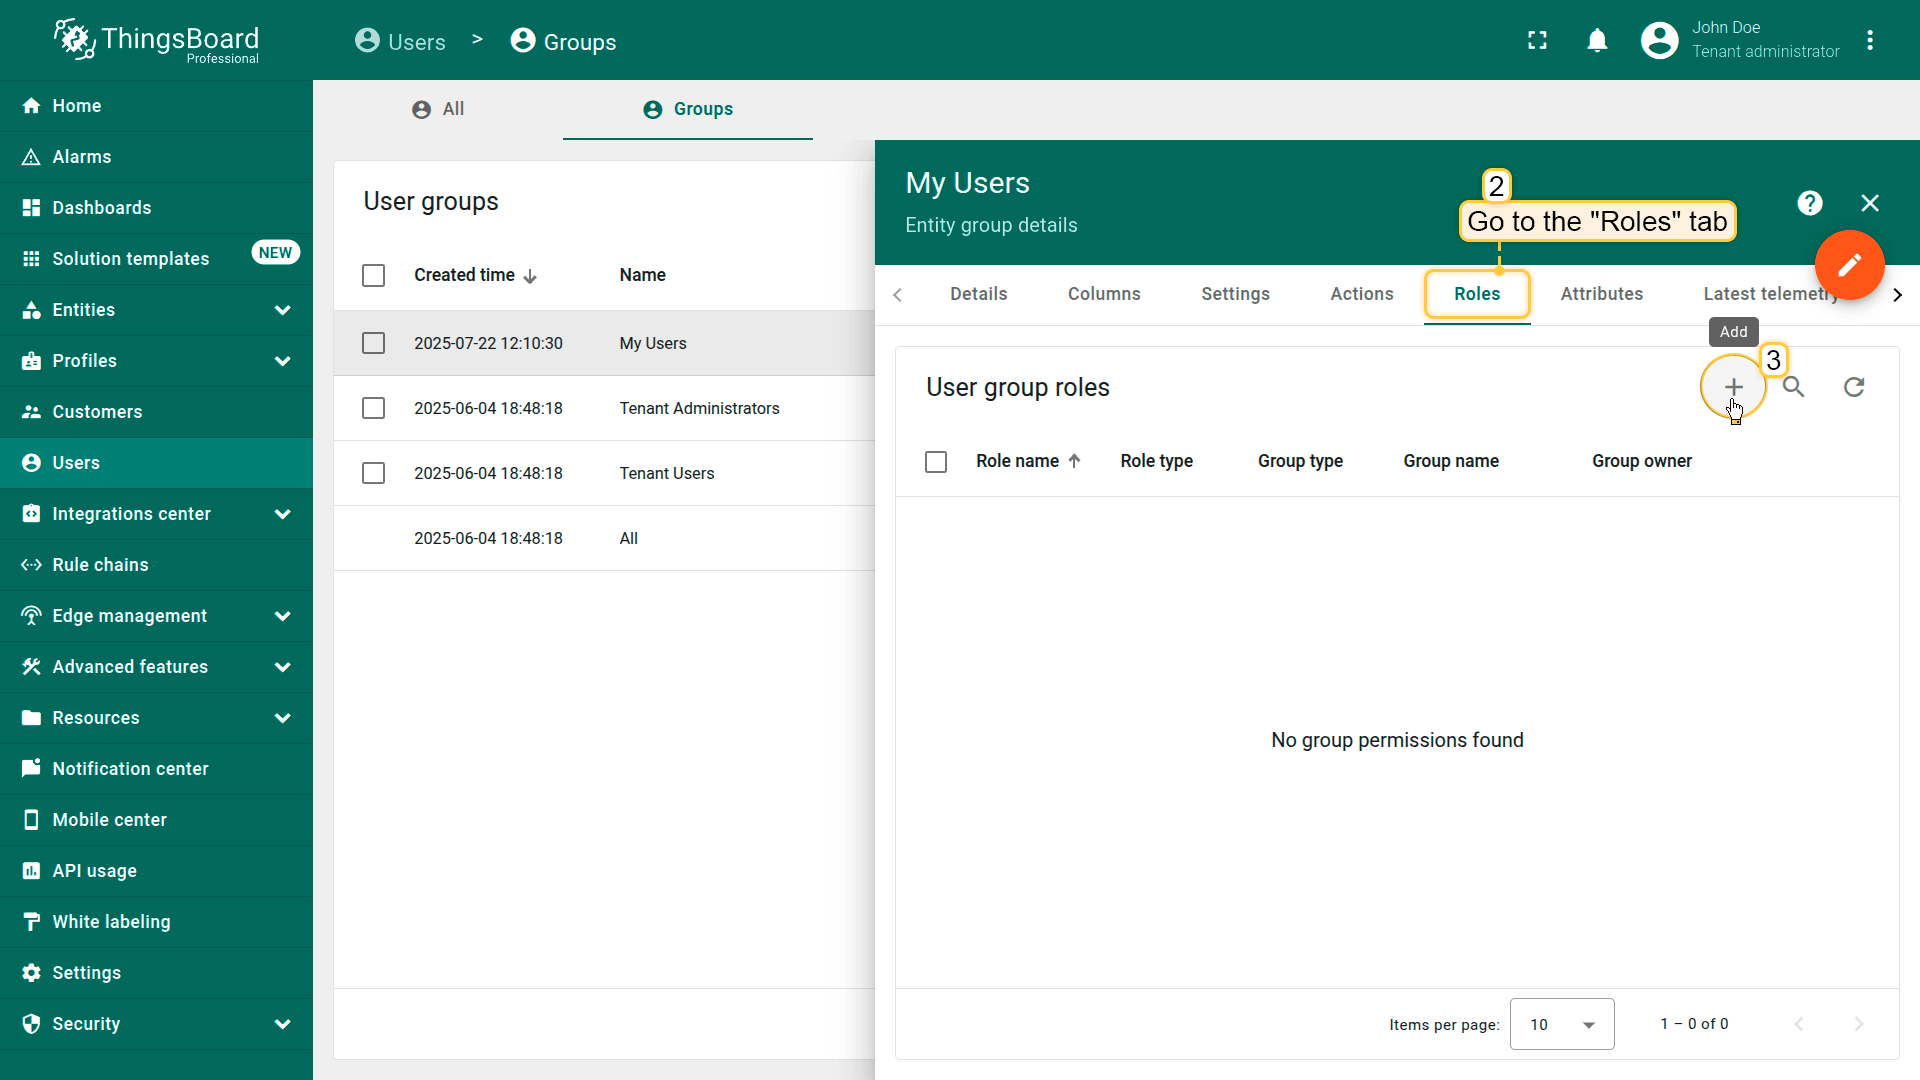Toggle select-all checkbox in roles table
1920x1080 pixels.
[x=936, y=462]
